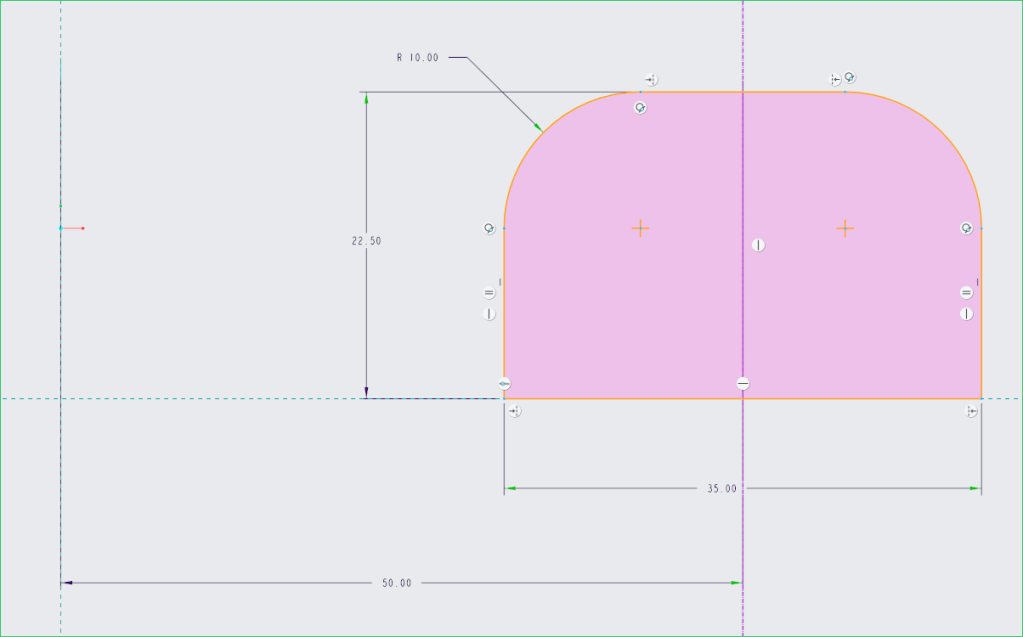Click the 22.50 height dimension value

(x=366, y=241)
